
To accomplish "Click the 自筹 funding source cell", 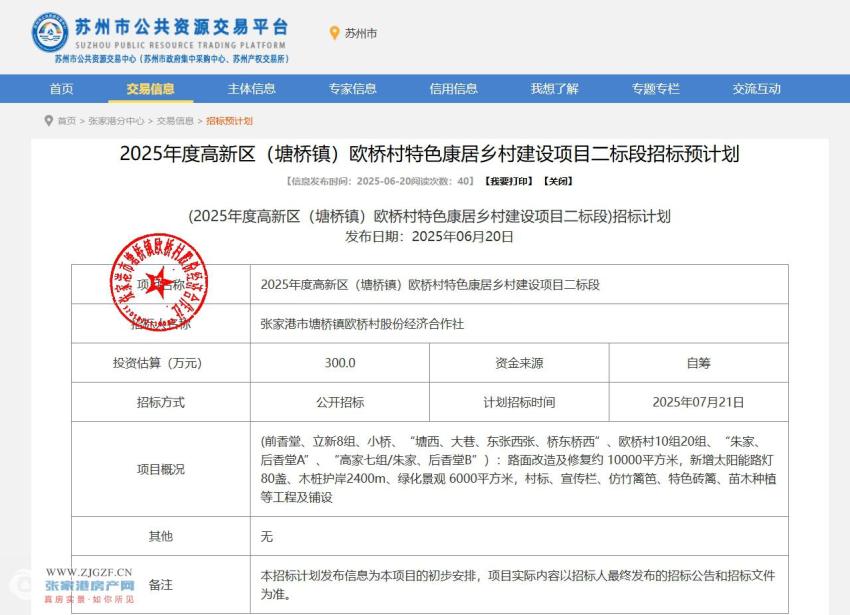I will pyautogui.click(x=698, y=363).
